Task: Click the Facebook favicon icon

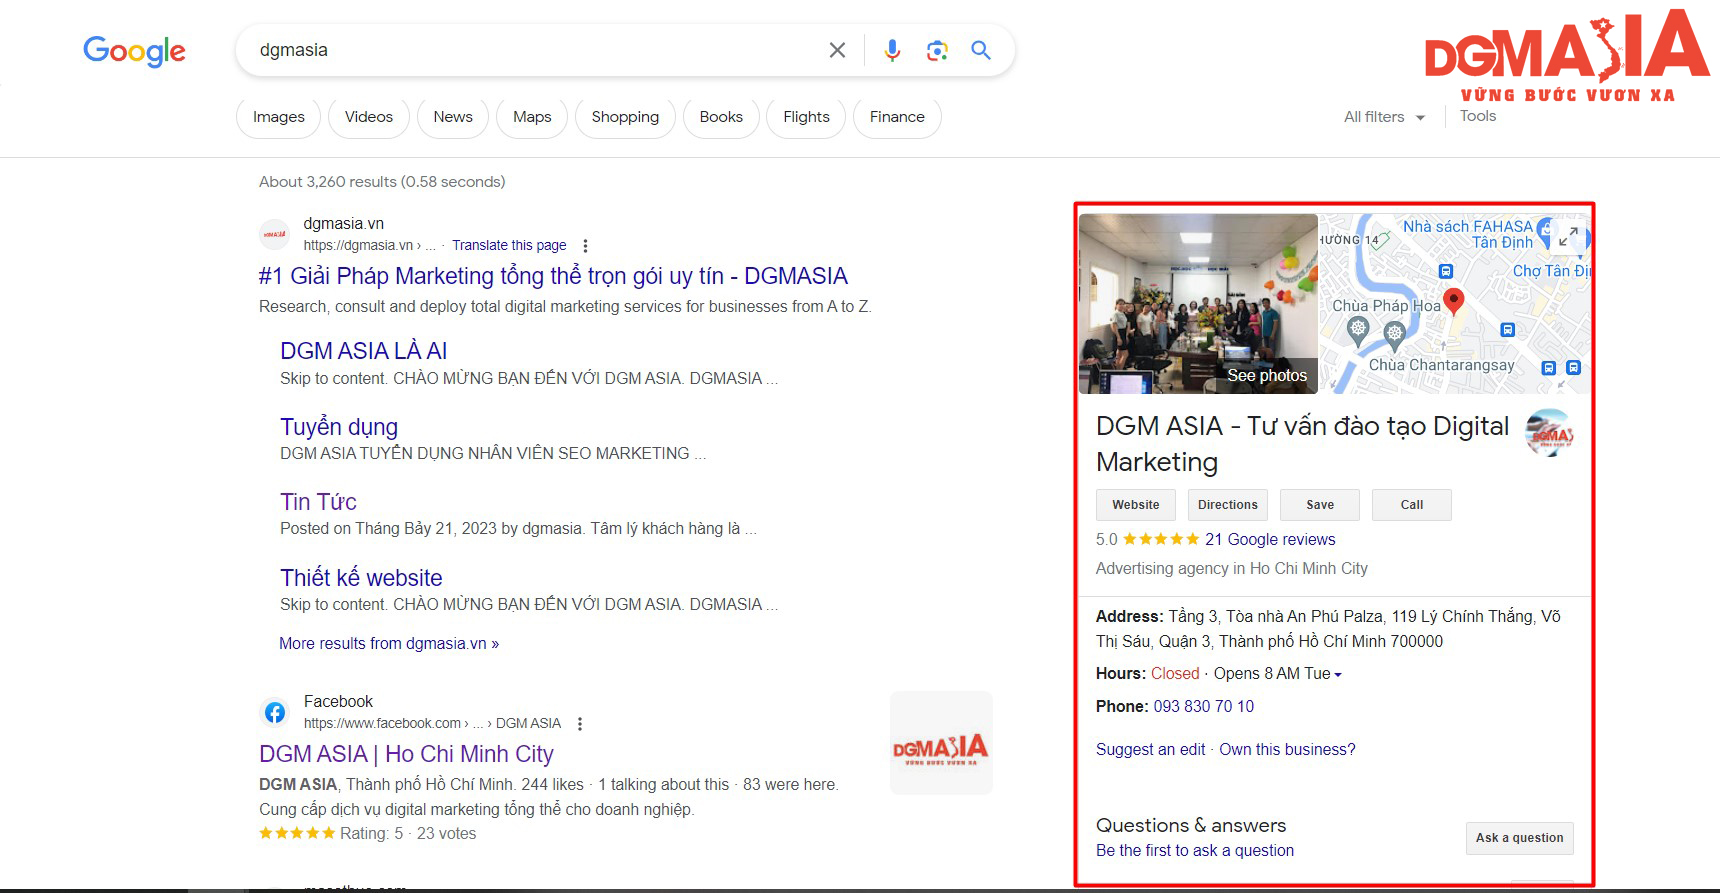Action: 275,712
